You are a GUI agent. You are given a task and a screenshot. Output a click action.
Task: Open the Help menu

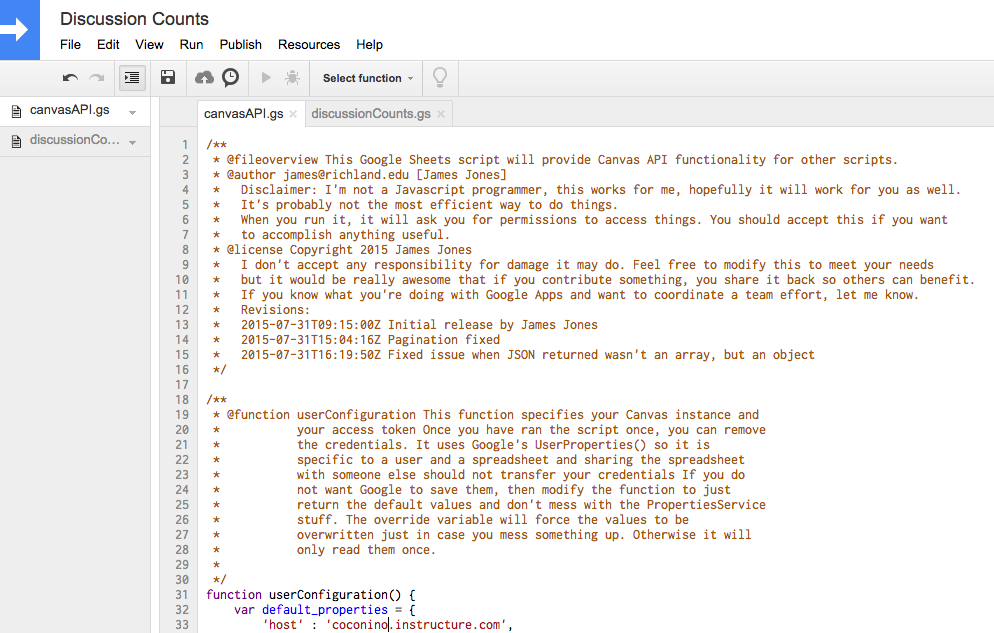pyautogui.click(x=369, y=44)
